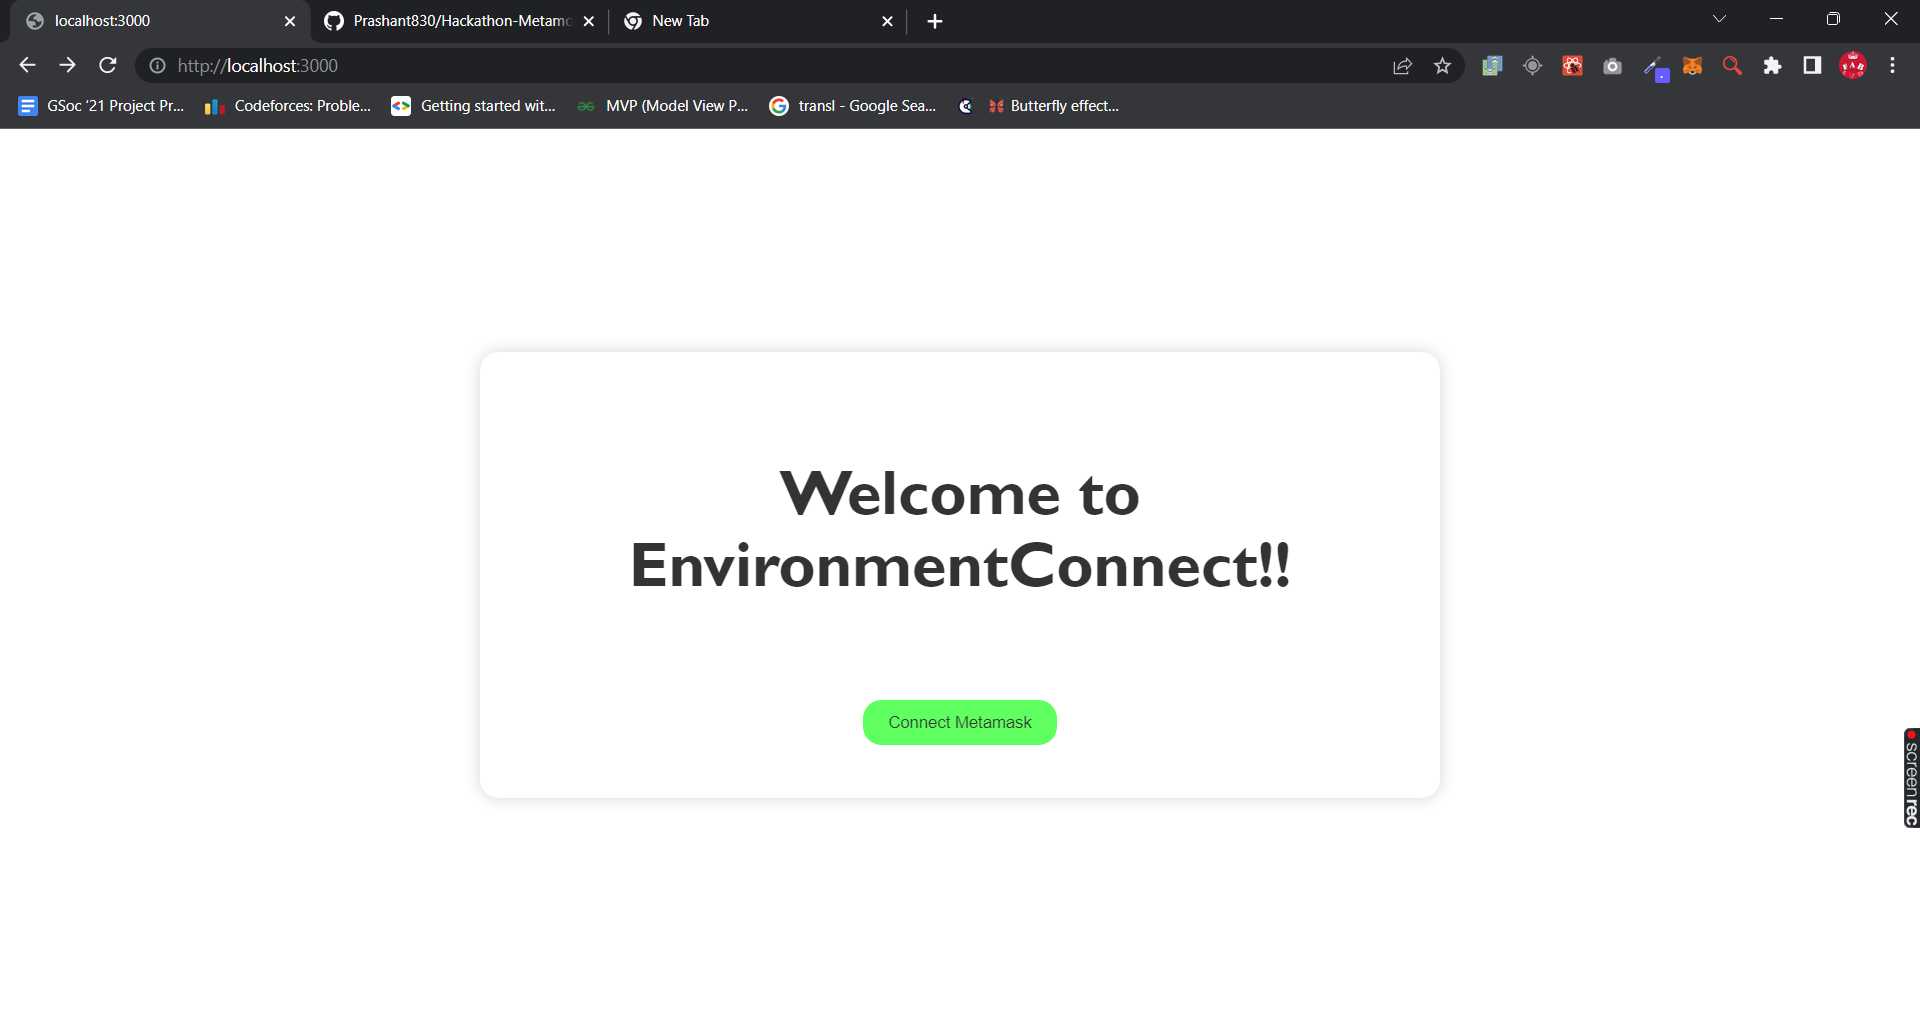This screenshot has width=1920, height=1013.
Task: Click the Connect Metamask button
Action: click(960, 722)
